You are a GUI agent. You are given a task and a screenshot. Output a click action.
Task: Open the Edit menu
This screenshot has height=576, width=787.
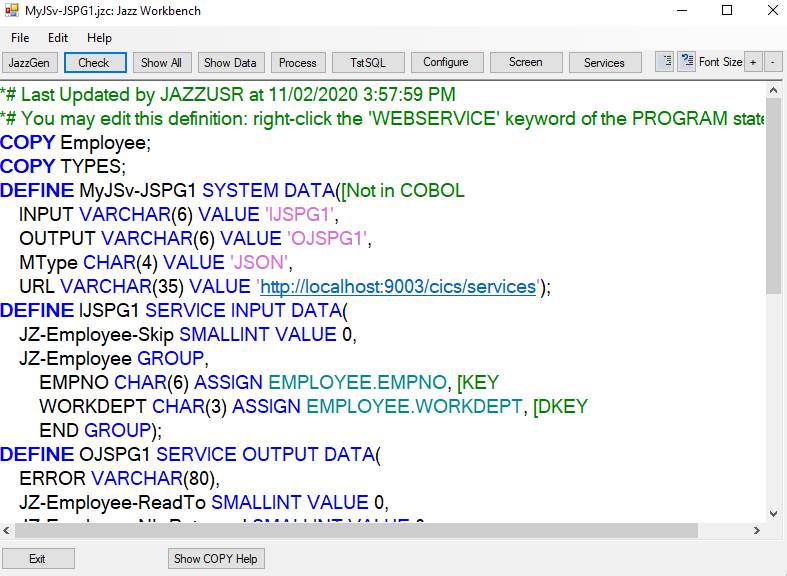58,38
